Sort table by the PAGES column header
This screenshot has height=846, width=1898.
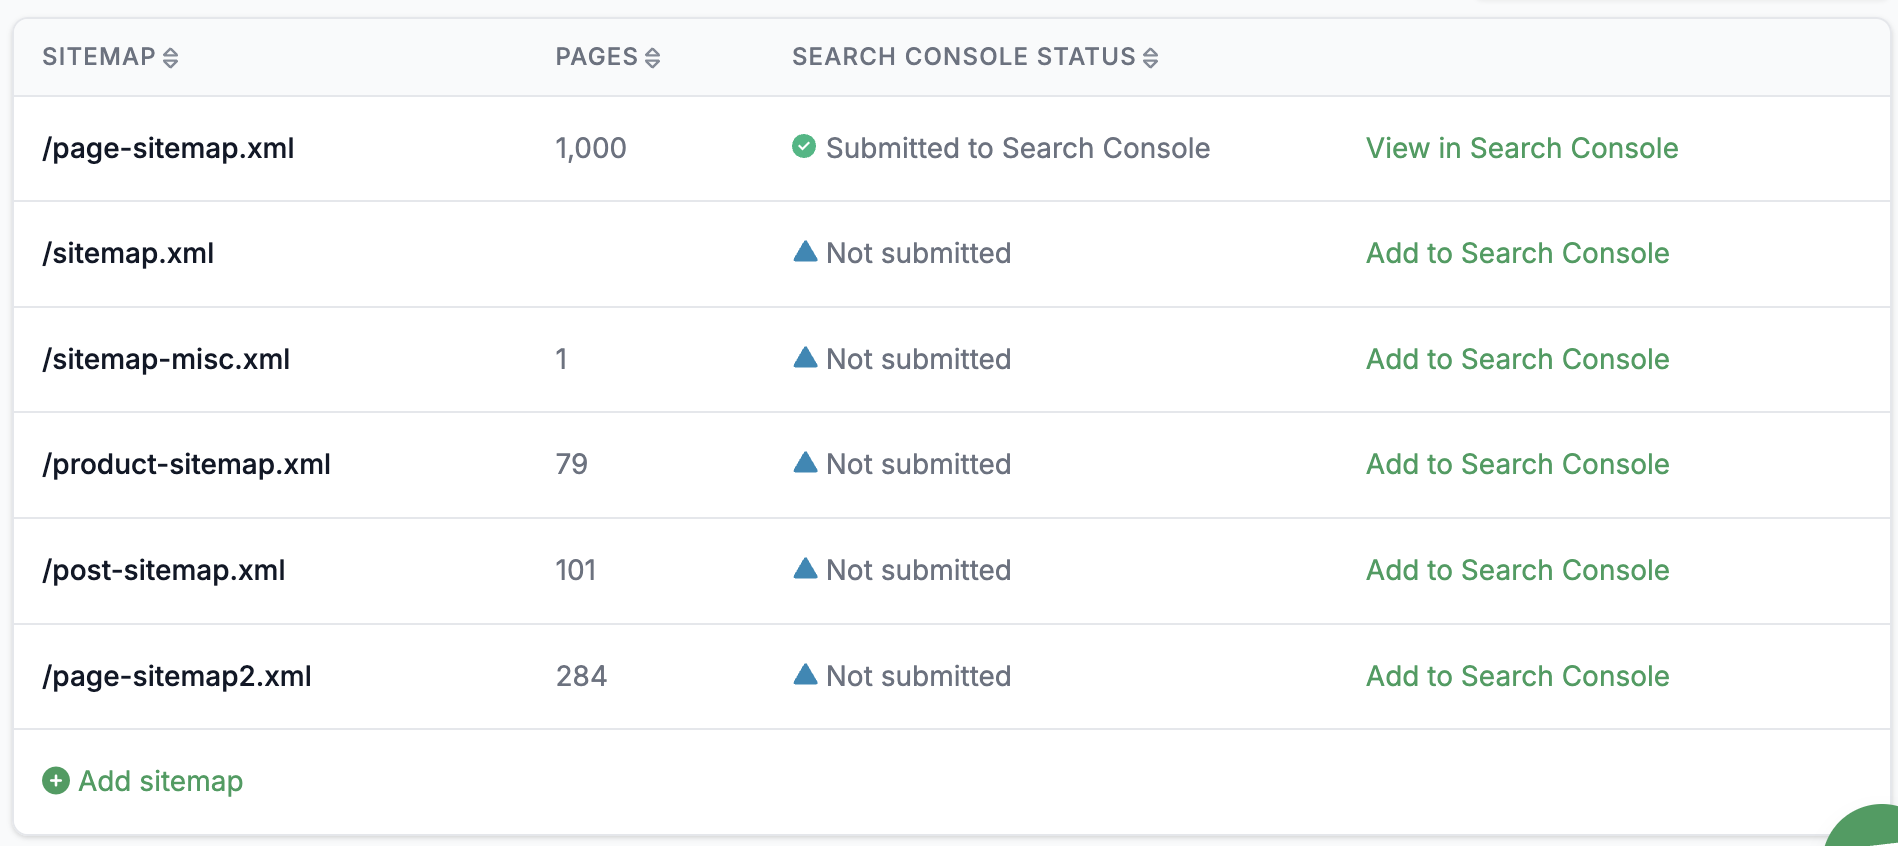[608, 57]
